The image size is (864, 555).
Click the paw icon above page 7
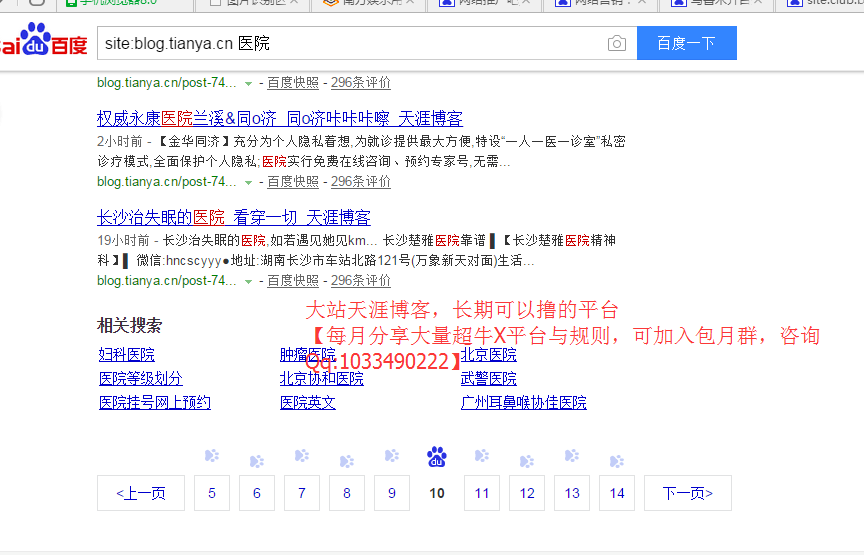[x=301, y=456]
